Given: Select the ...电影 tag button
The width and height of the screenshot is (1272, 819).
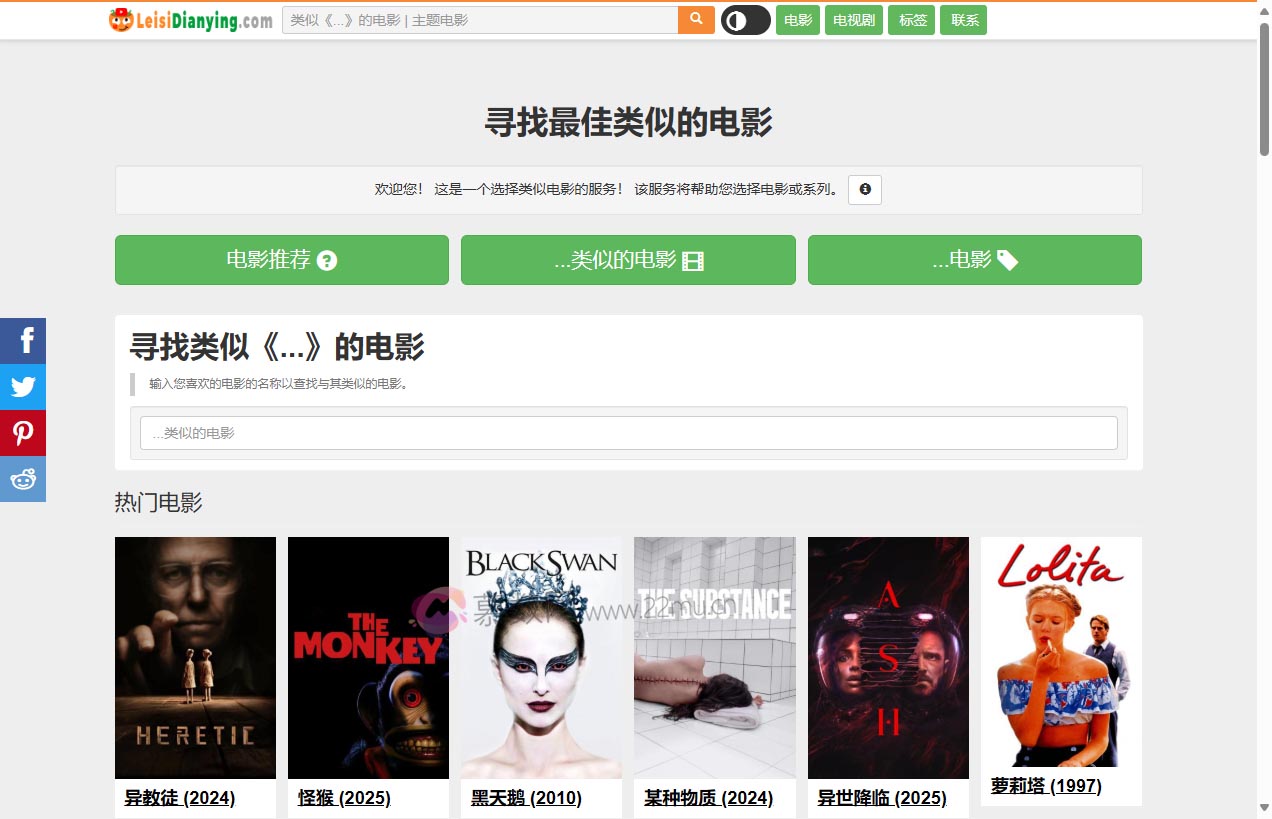Looking at the screenshot, I should click(x=974, y=260).
